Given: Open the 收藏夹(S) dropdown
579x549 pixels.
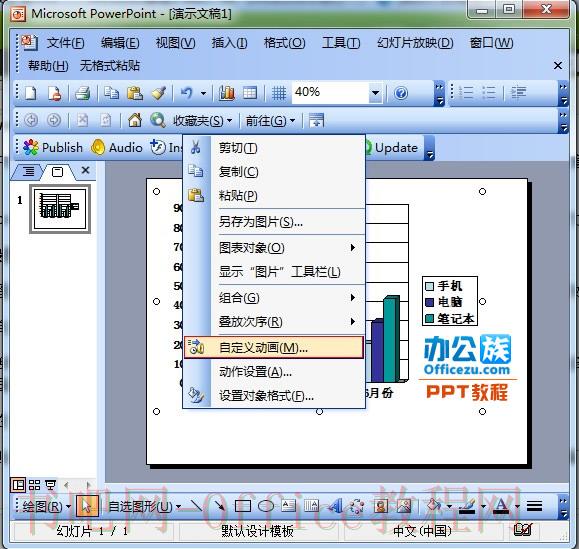Looking at the screenshot, I should [203, 120].
